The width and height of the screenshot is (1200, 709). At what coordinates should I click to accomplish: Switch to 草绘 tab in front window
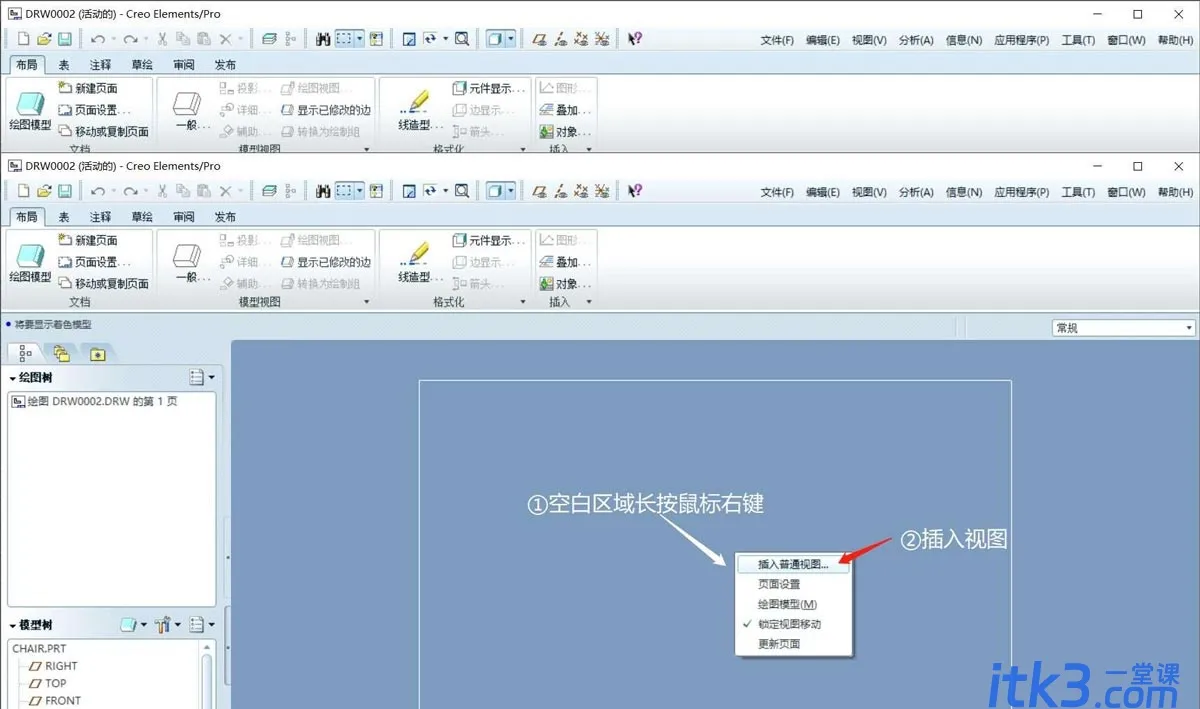[x=142, y=217]
